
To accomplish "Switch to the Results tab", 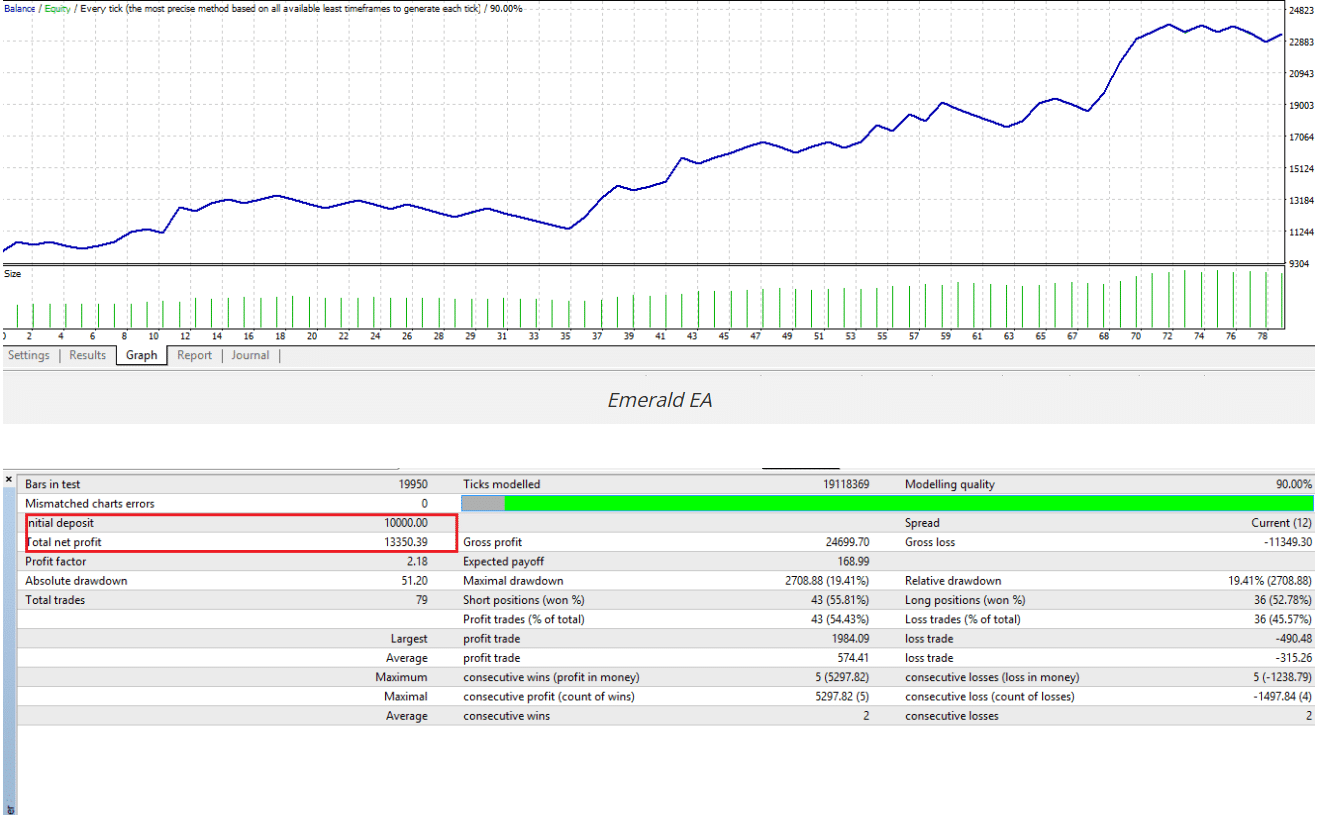I will coord(87,355).
